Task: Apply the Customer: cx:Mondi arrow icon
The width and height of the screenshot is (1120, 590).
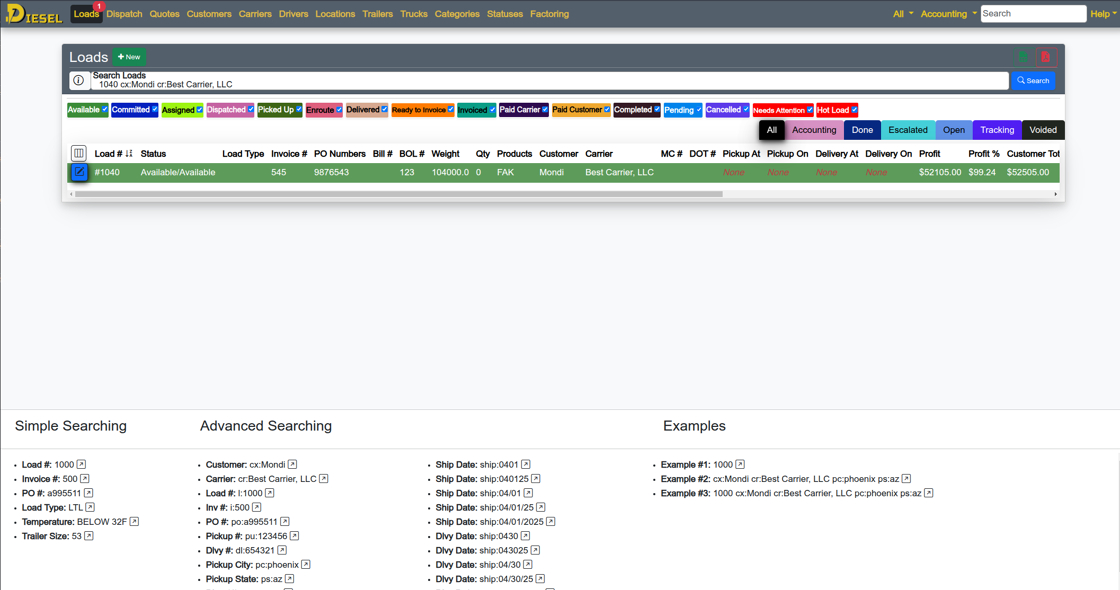Action: pyautogui.click(x=292, y=464)
